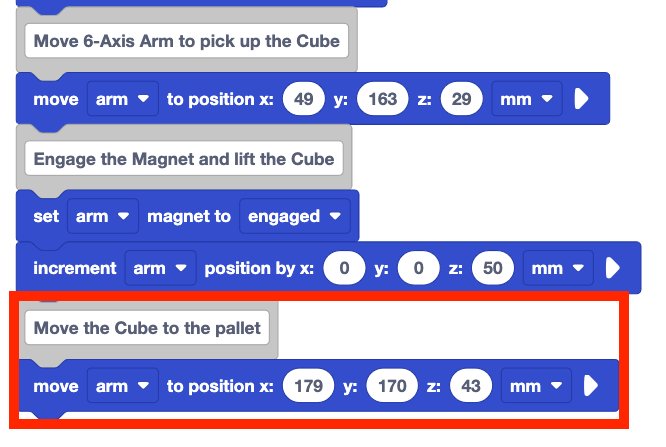Open mm units dropdown in the increment block
Screen dimensions: 666x447
point(559,268)
